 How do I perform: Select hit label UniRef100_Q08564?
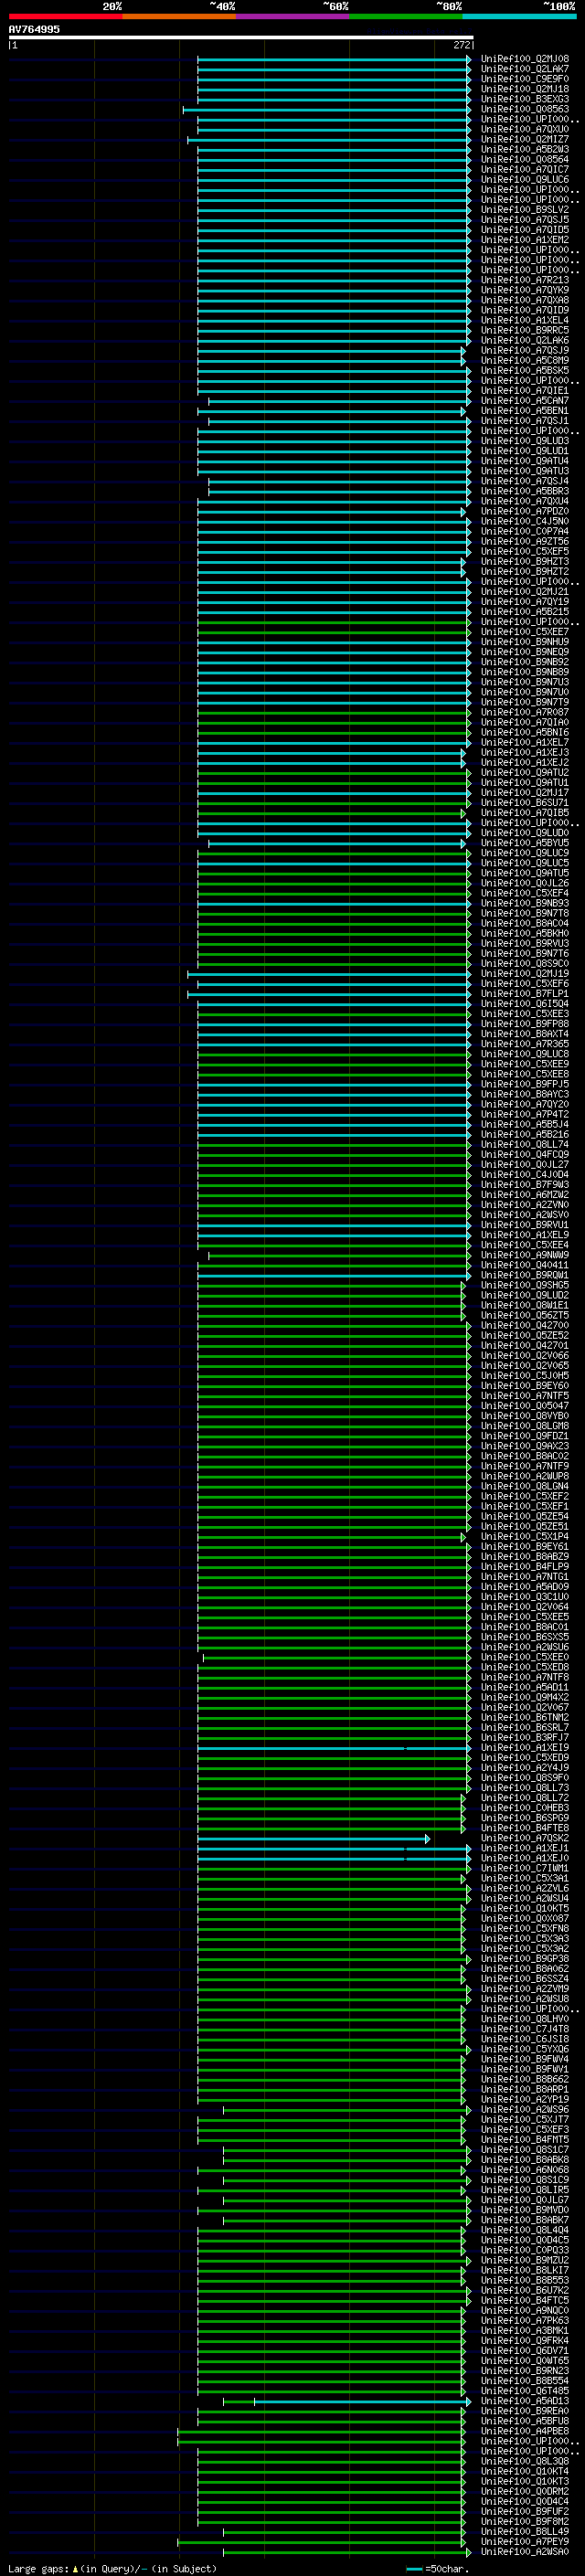(525, 159)
